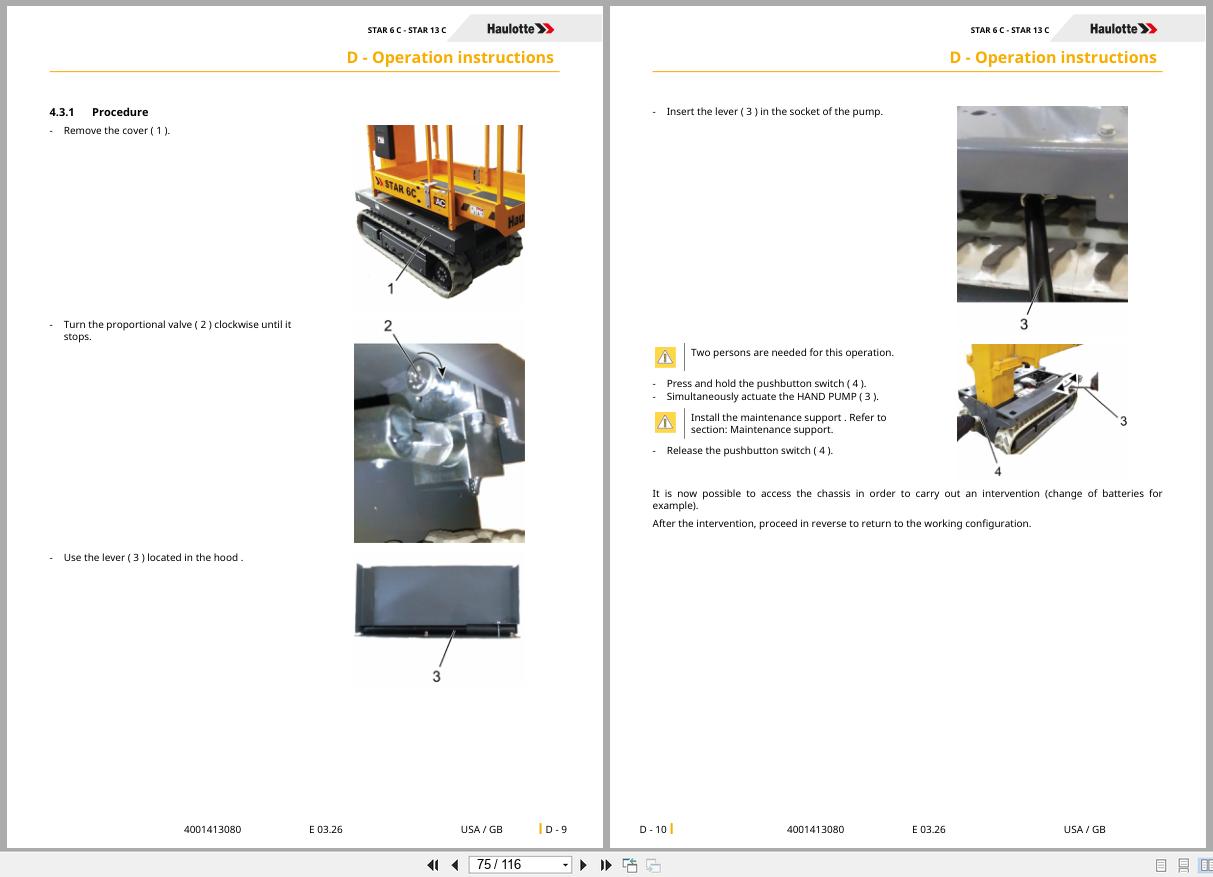
Task: Click the grayed-out next view icon
Action: point(653,865)
